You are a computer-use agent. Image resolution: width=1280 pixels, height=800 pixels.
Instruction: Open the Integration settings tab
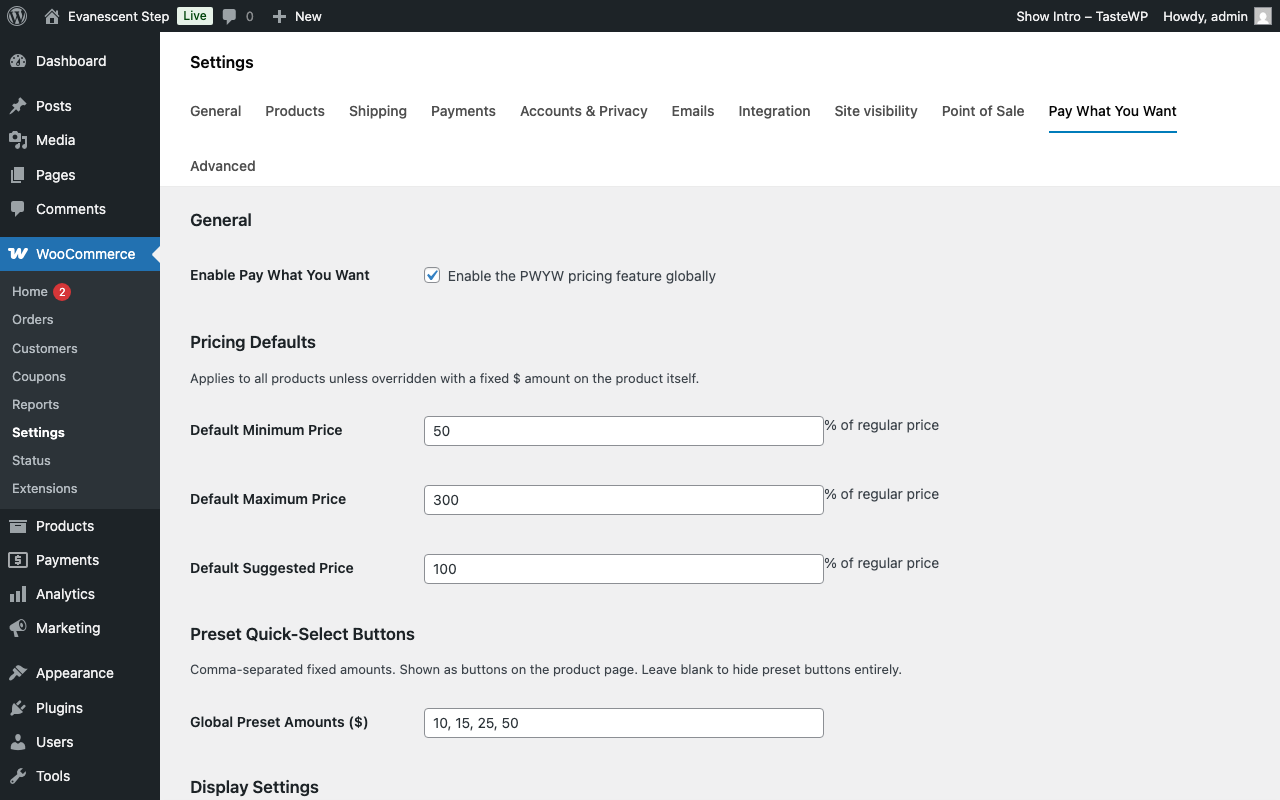point(775,111)
